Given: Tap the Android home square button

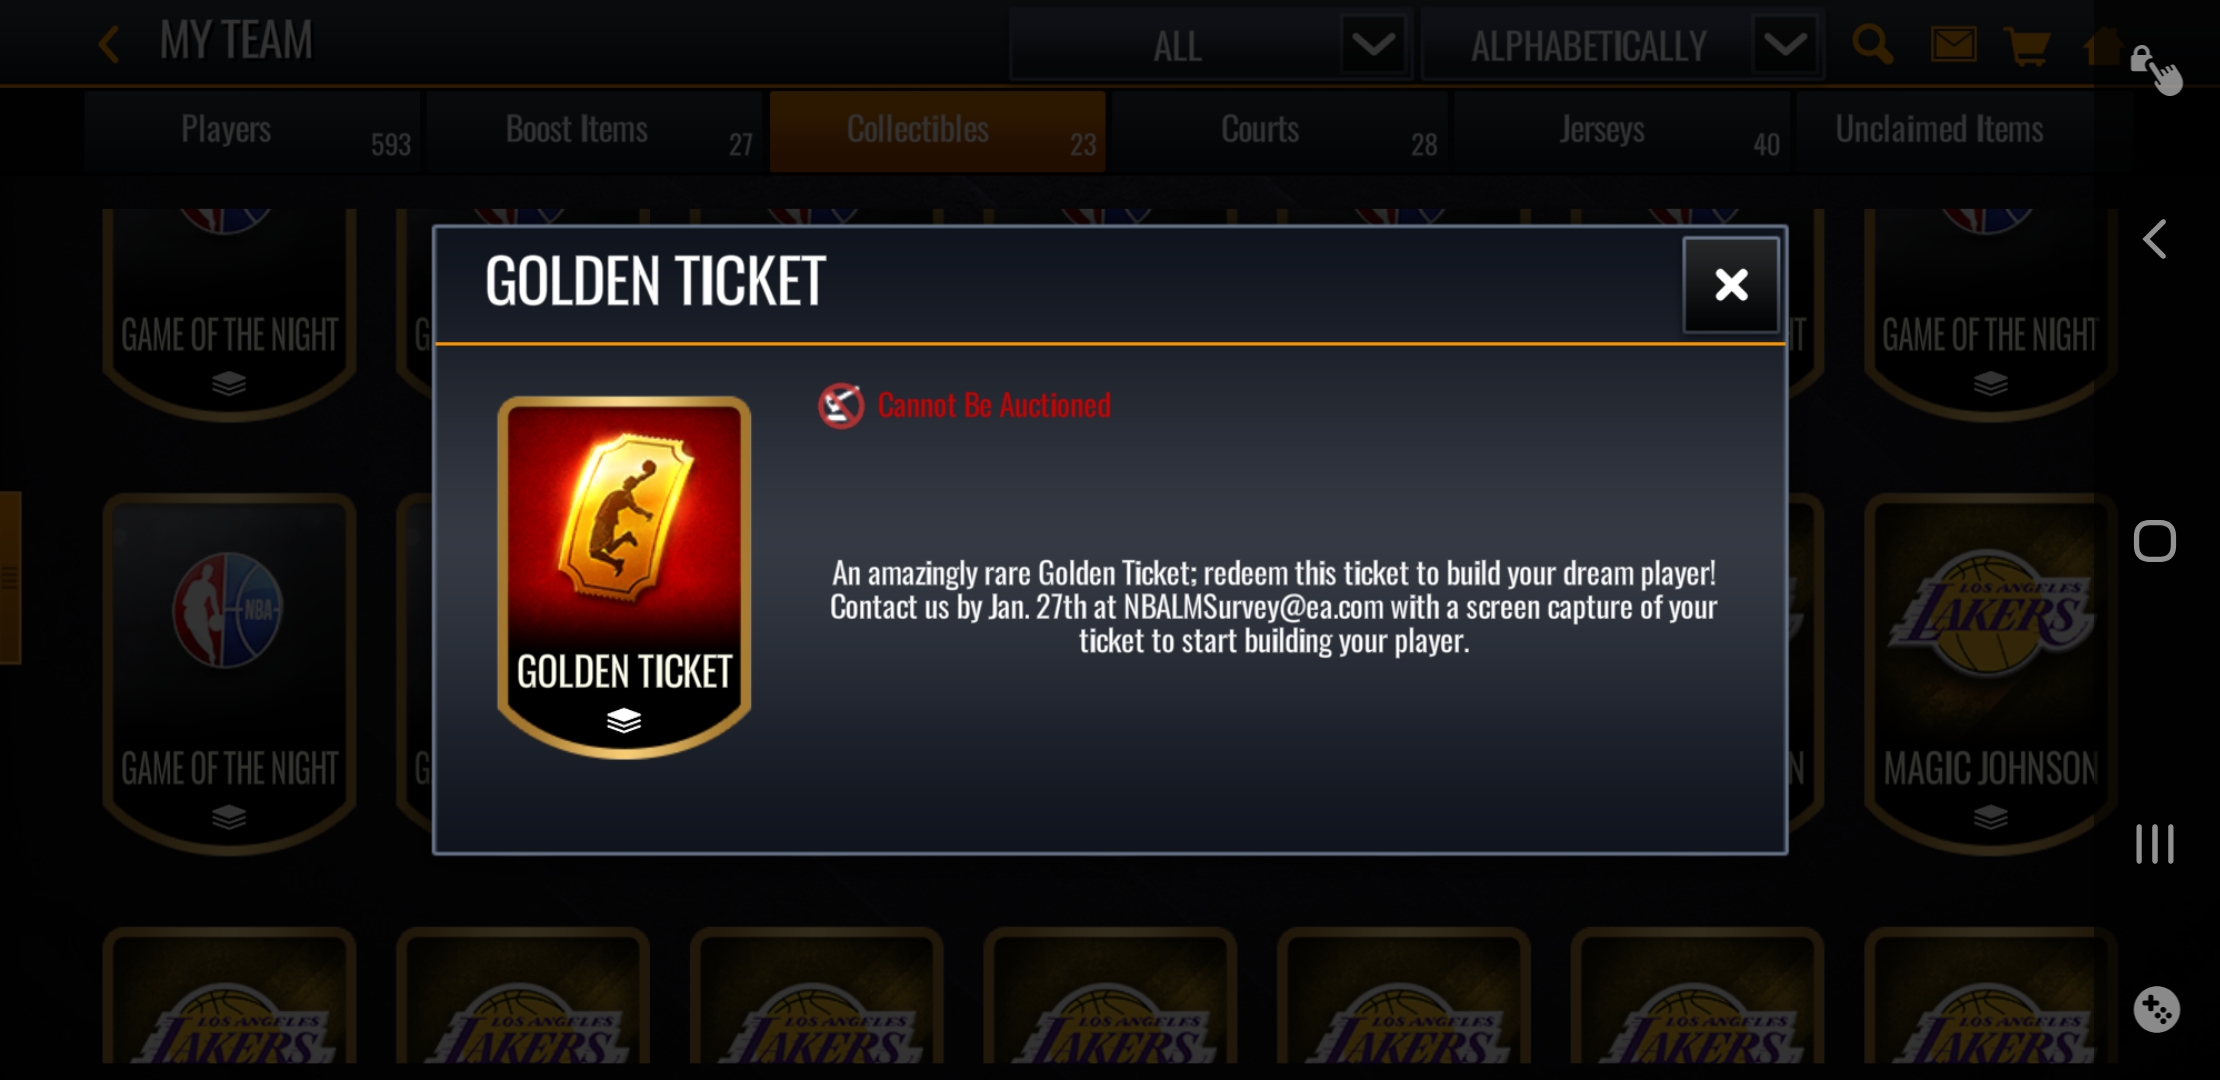Looking at the screenshot, I should 2155,541.
